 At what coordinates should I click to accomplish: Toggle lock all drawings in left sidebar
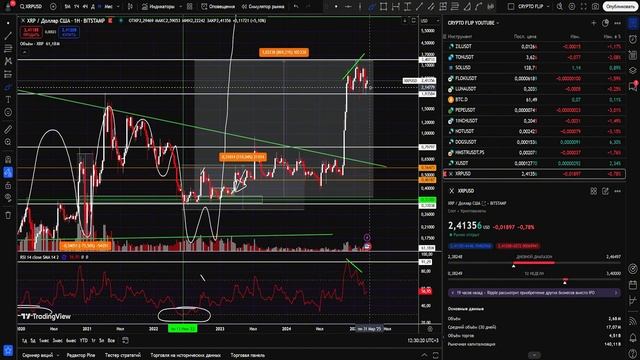pos(8,185)
